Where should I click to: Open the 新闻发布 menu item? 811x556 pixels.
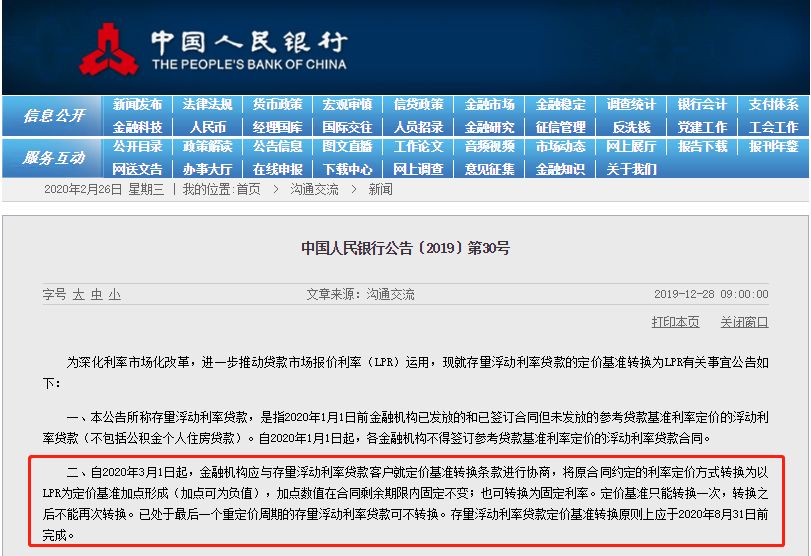coord(137,105)
